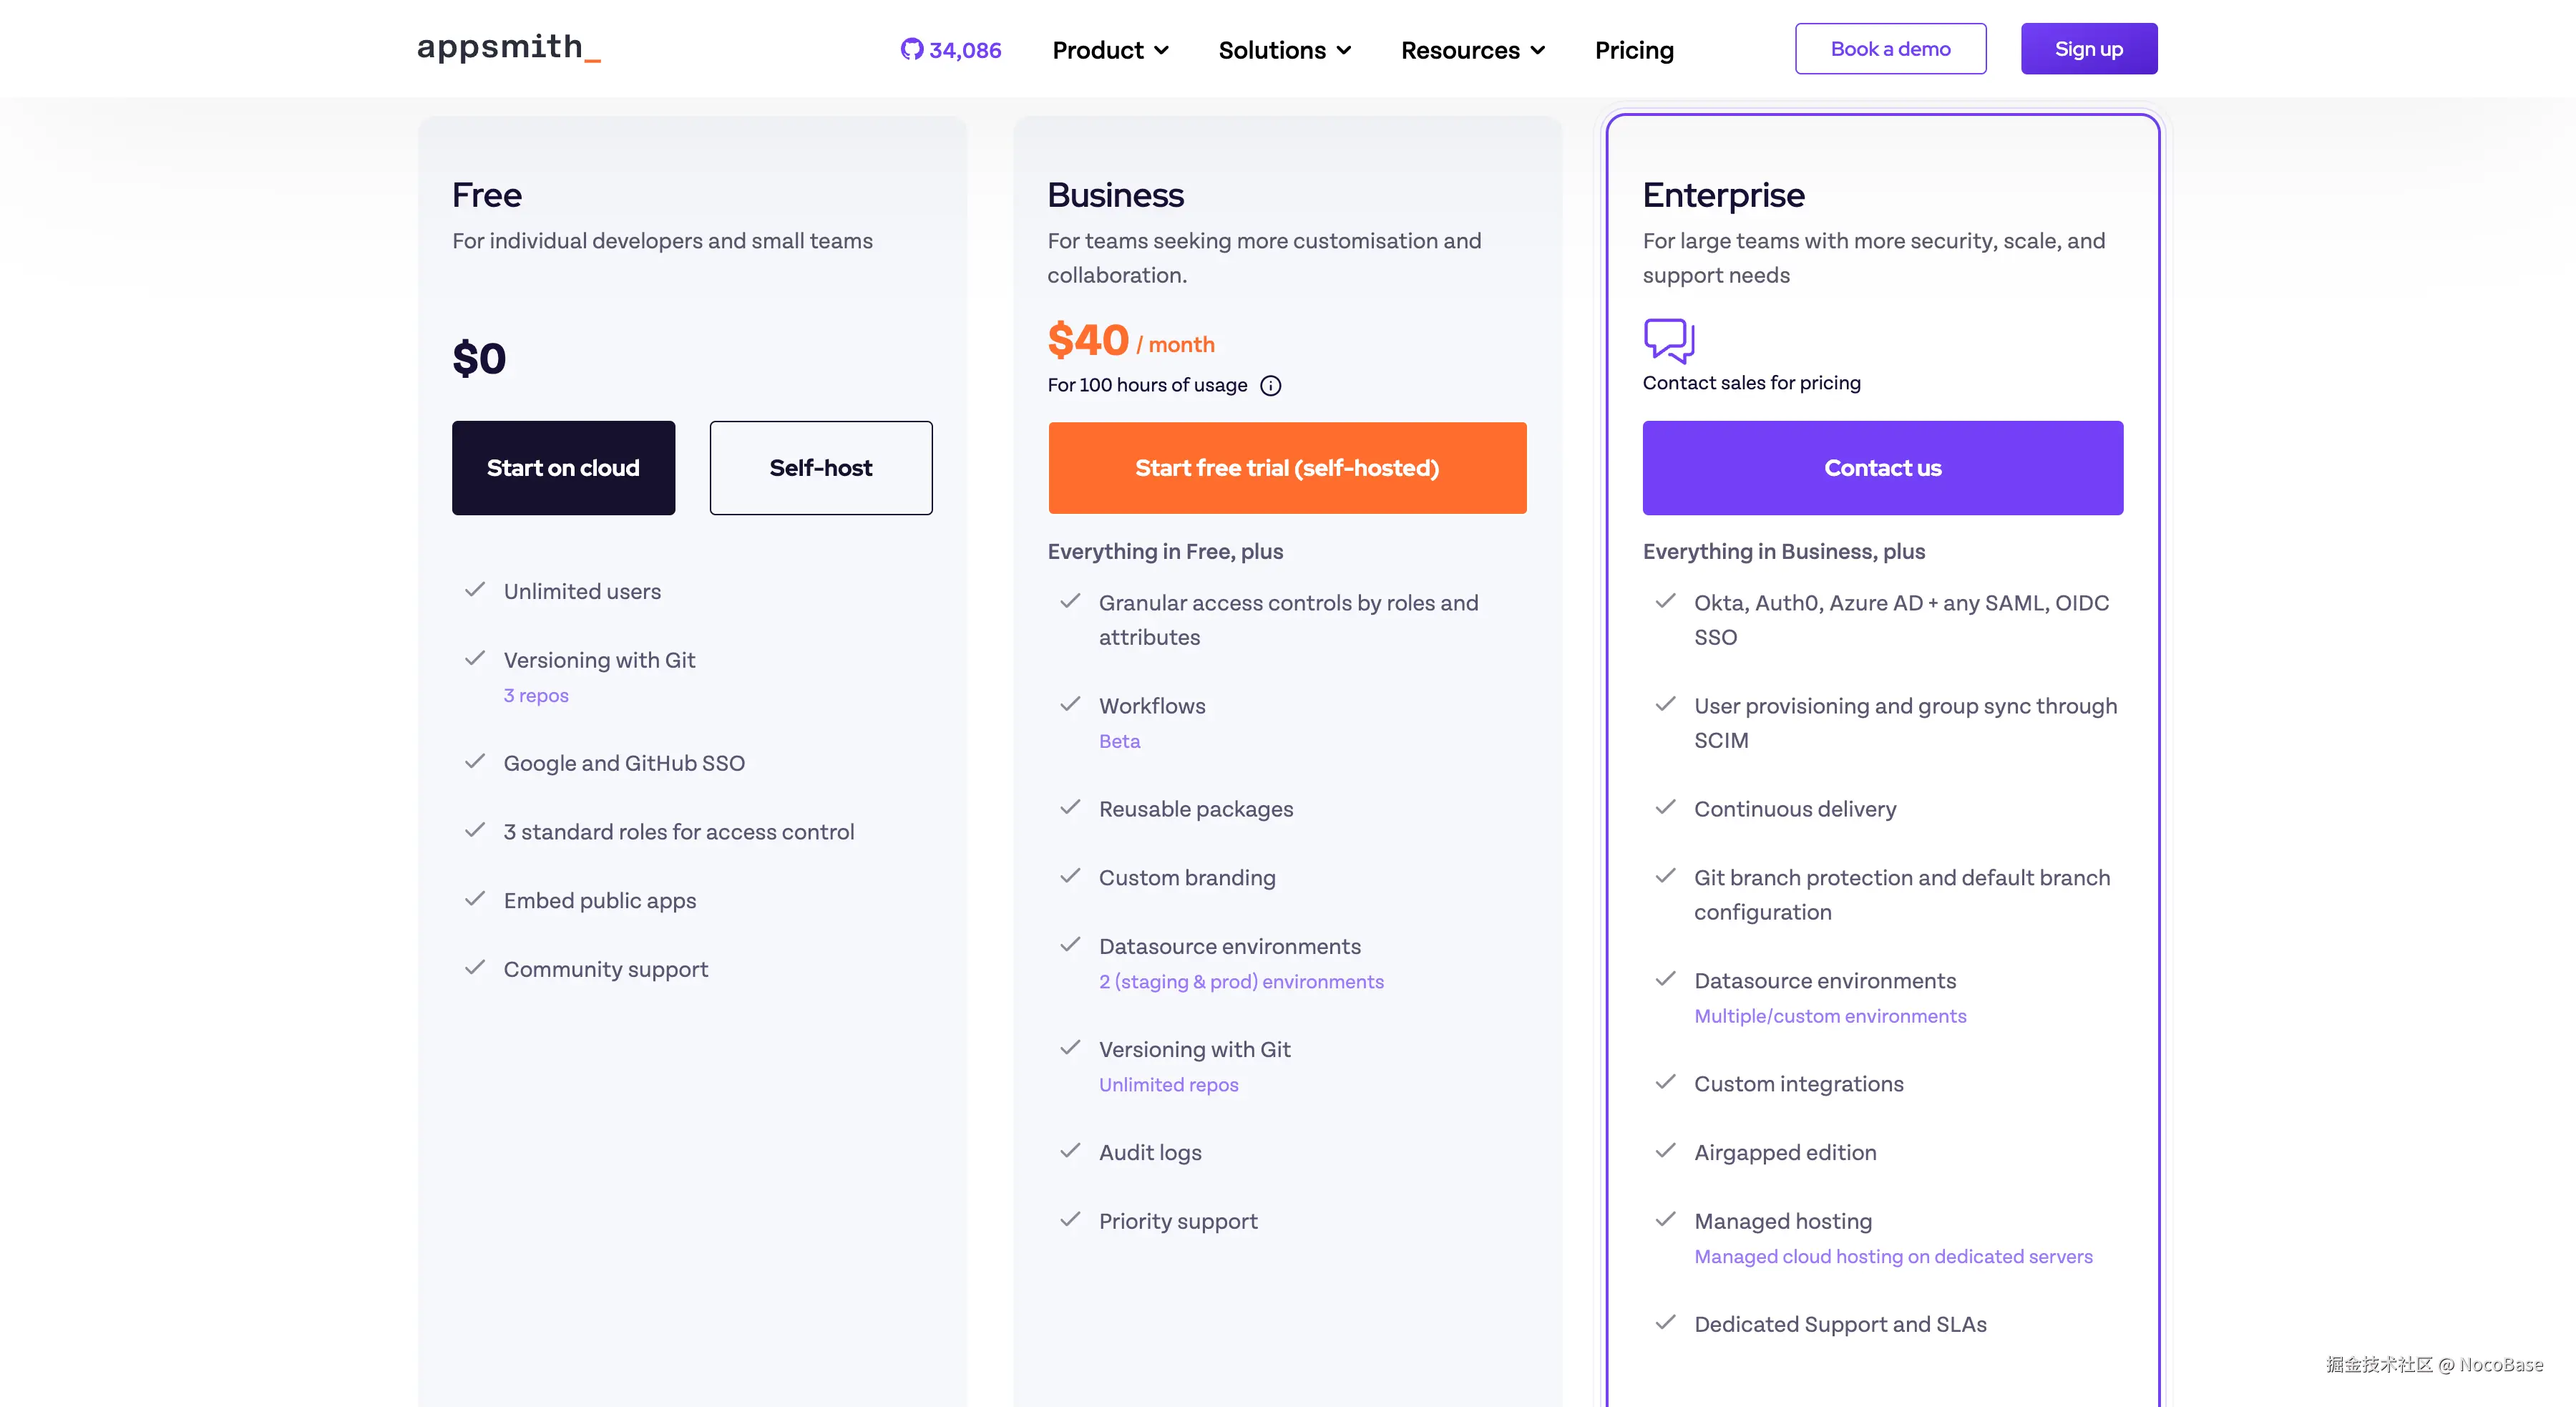The width and height of the screenshot is (2576, 1407).
Task: Go to the Pricing page
Action: click(1634, 50)
